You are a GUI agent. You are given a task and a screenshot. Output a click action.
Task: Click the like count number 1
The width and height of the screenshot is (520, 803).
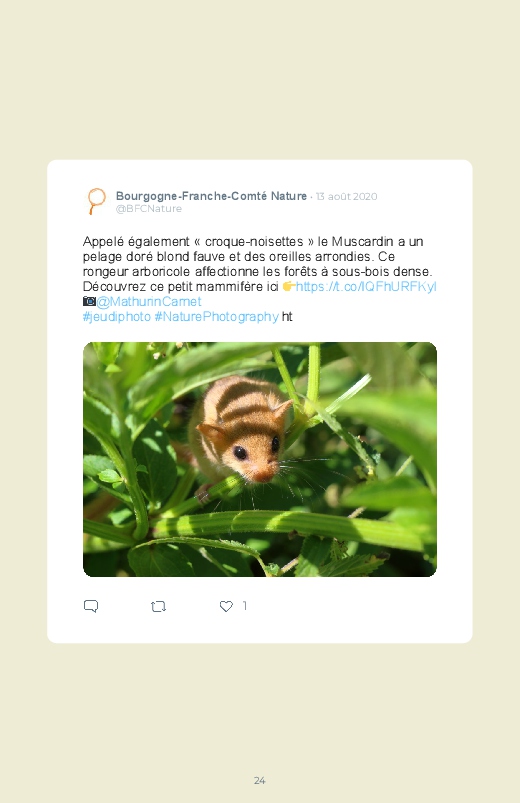[244, 606]
